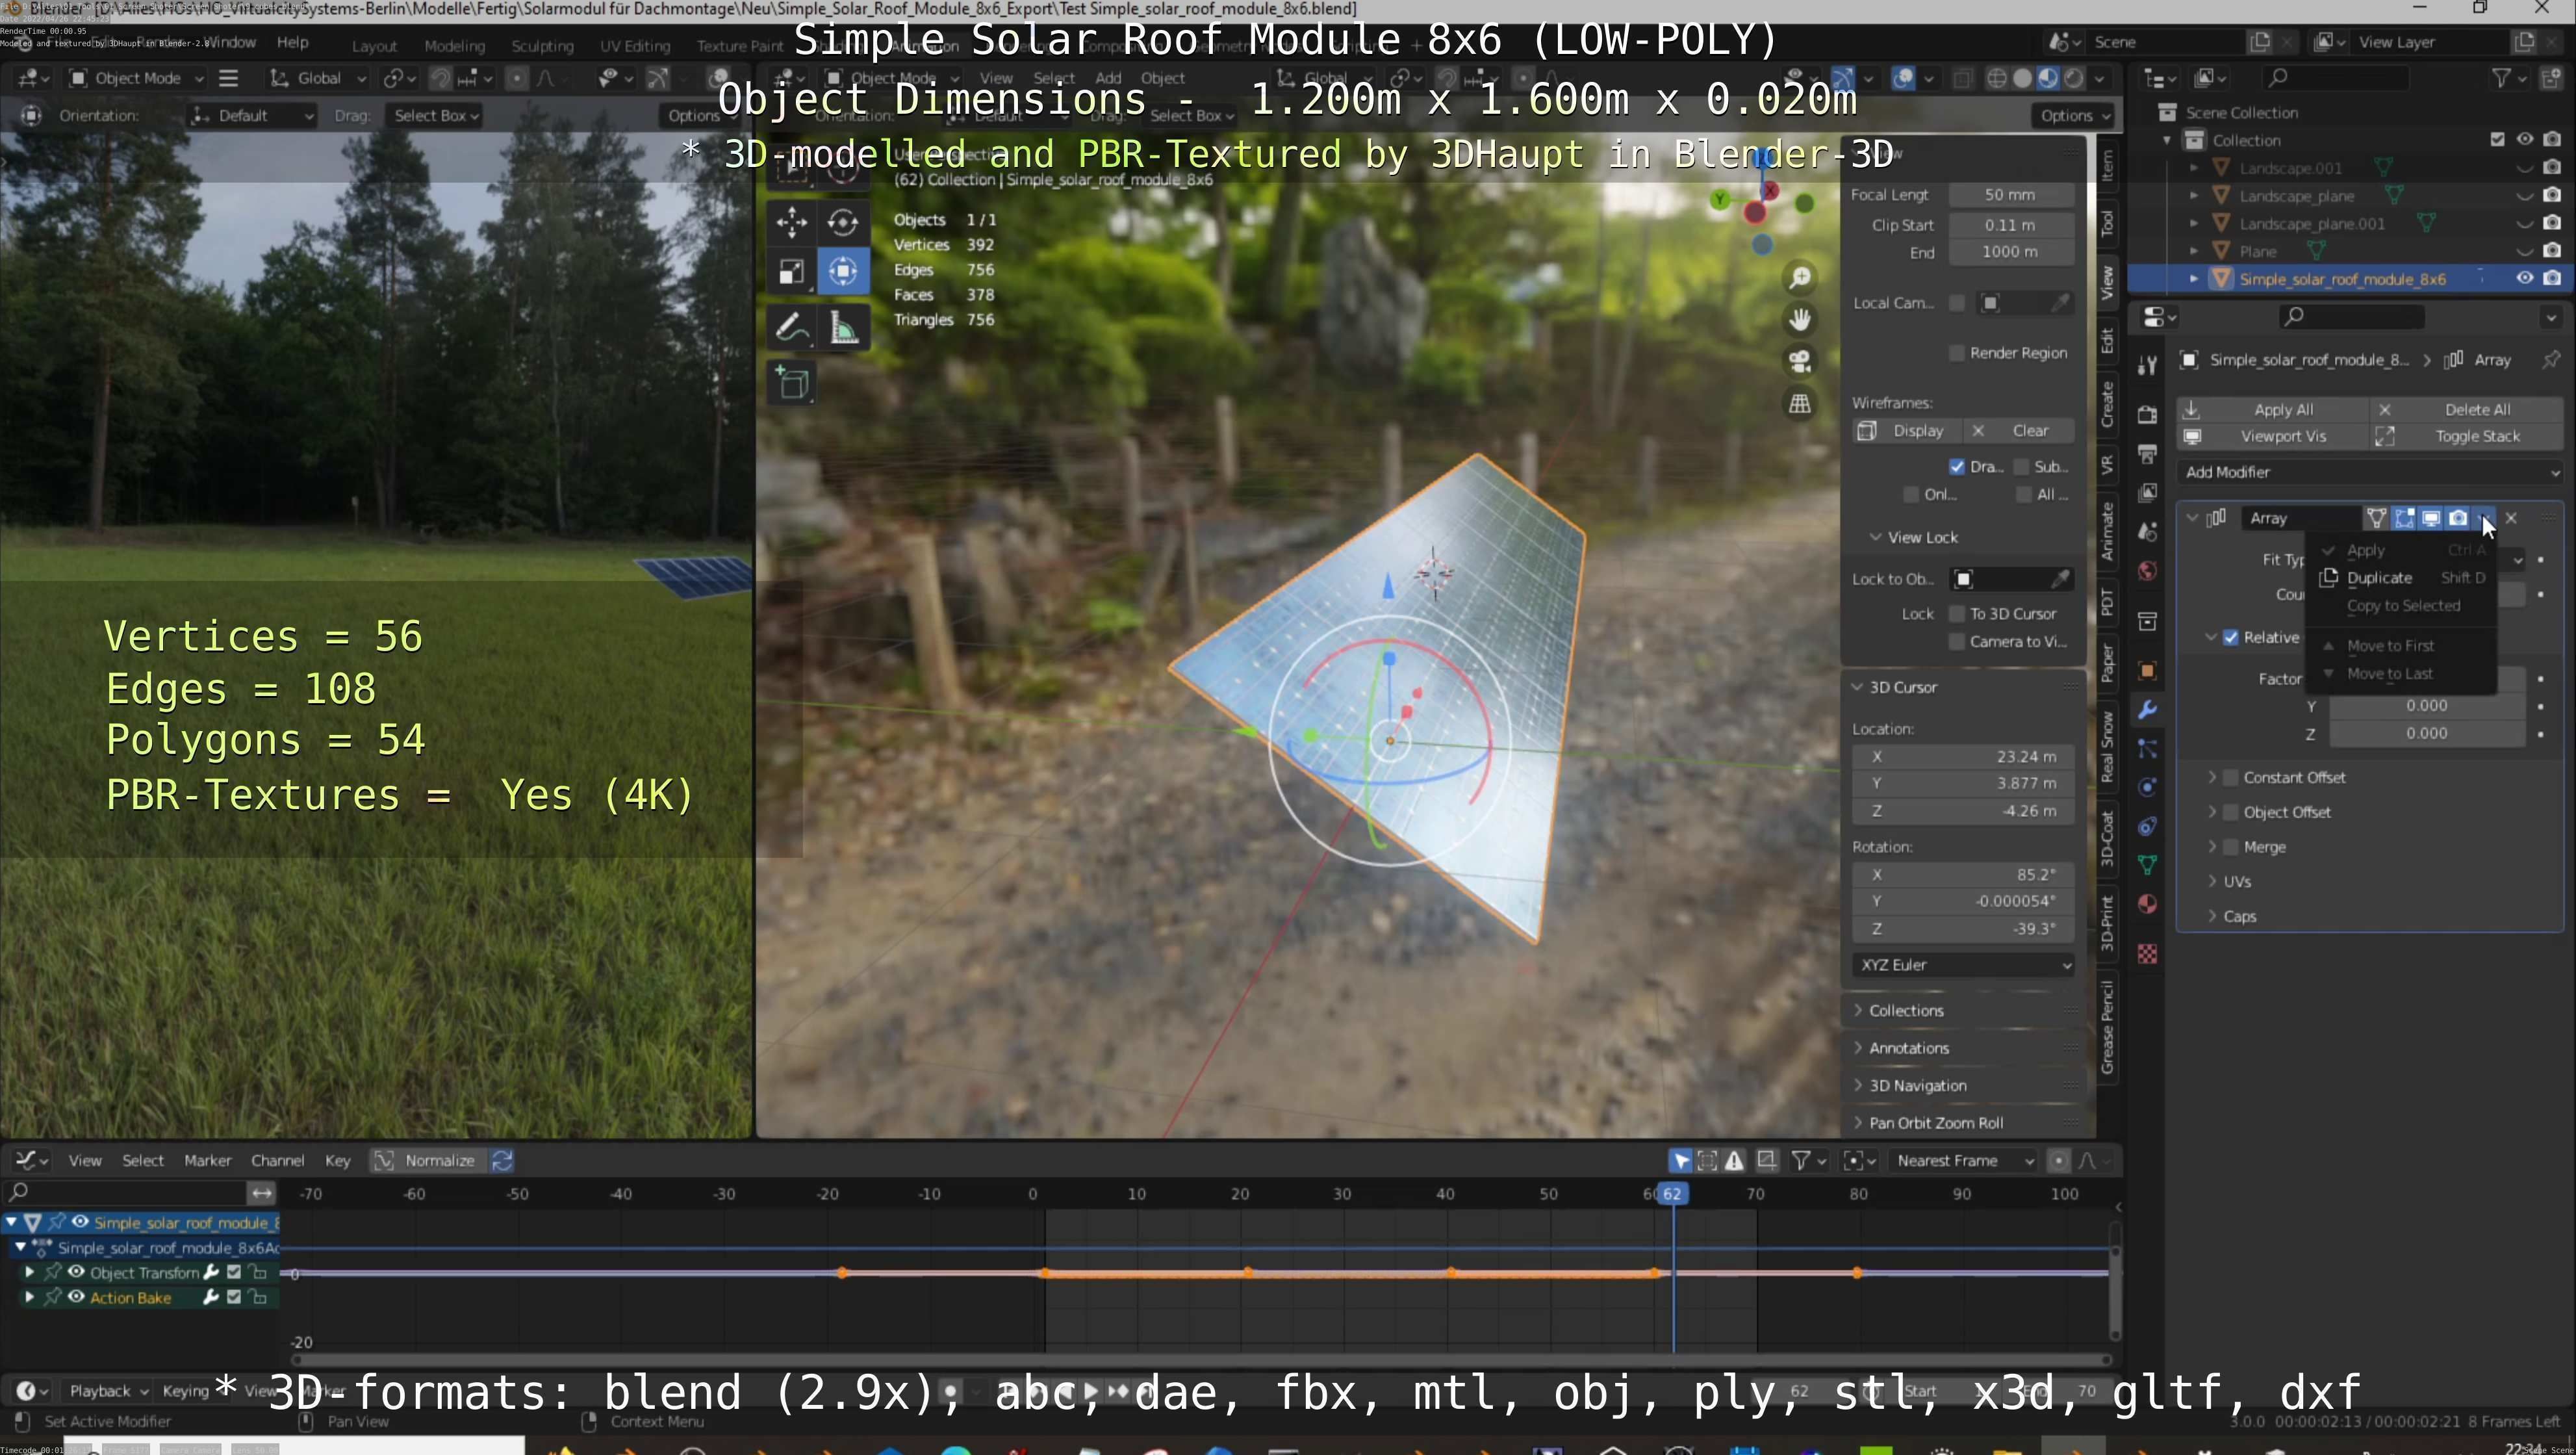
Task: Click the viewport zoom magnifier icon
Action: pos(1800,277)
